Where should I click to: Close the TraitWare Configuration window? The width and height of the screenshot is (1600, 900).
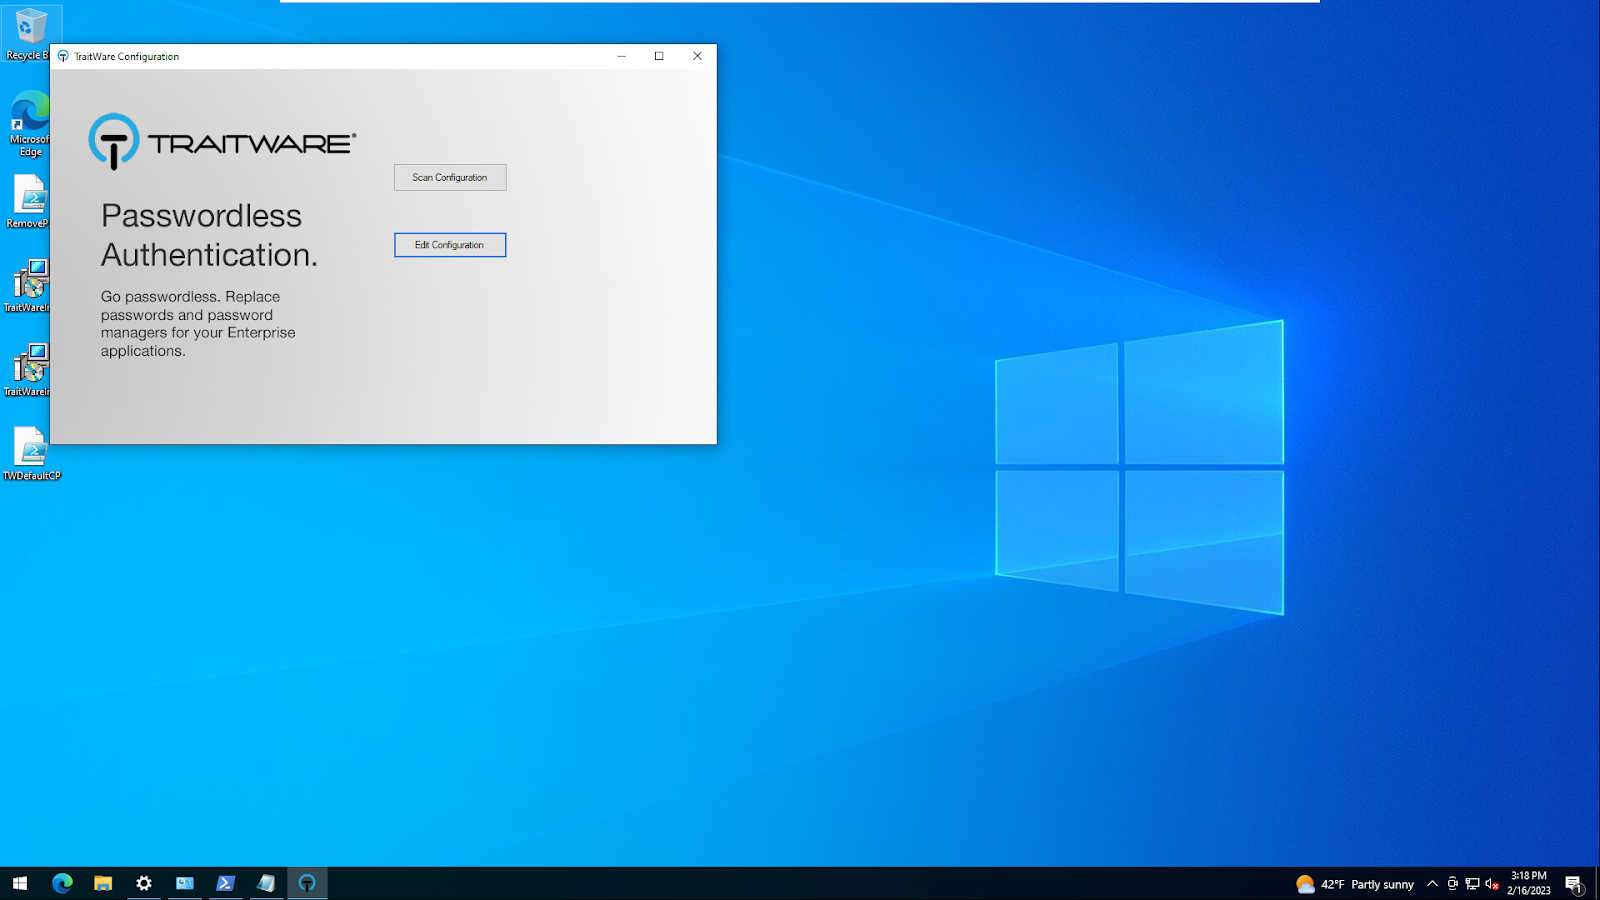697,56
